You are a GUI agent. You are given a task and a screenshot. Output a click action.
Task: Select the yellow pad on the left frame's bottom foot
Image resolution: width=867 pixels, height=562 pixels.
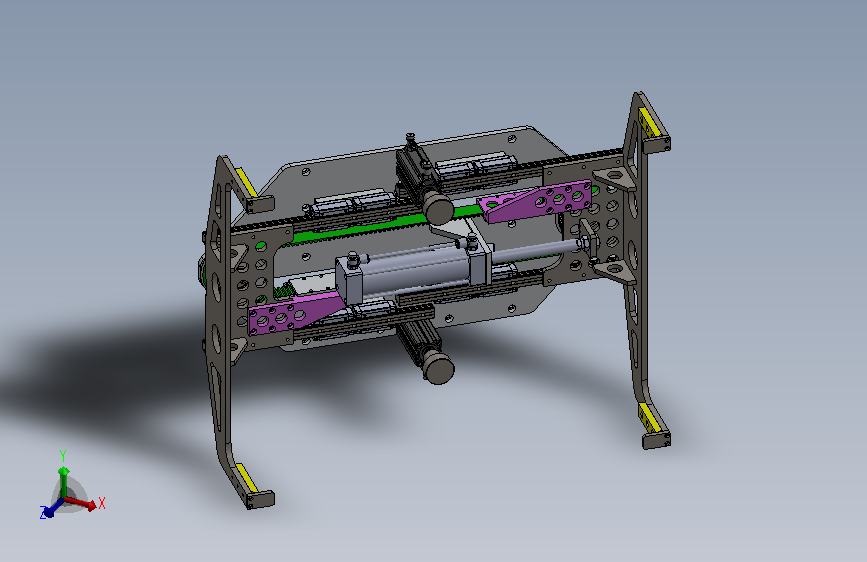tap(247, 478)
